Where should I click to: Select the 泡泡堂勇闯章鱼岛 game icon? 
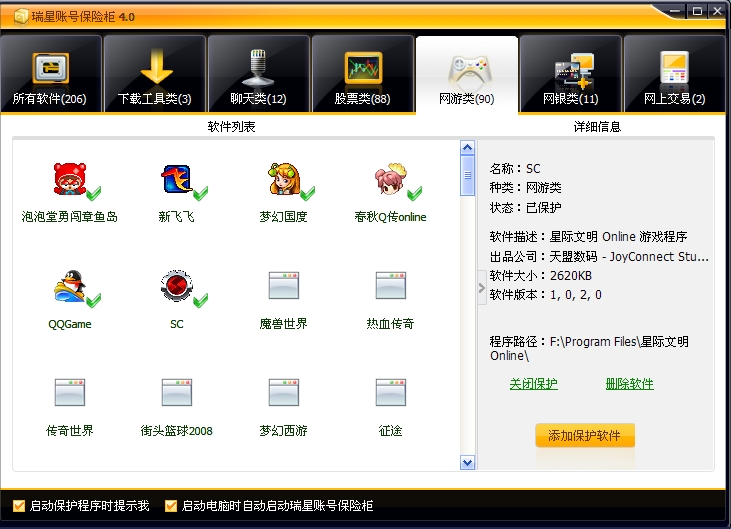point(71,179)
